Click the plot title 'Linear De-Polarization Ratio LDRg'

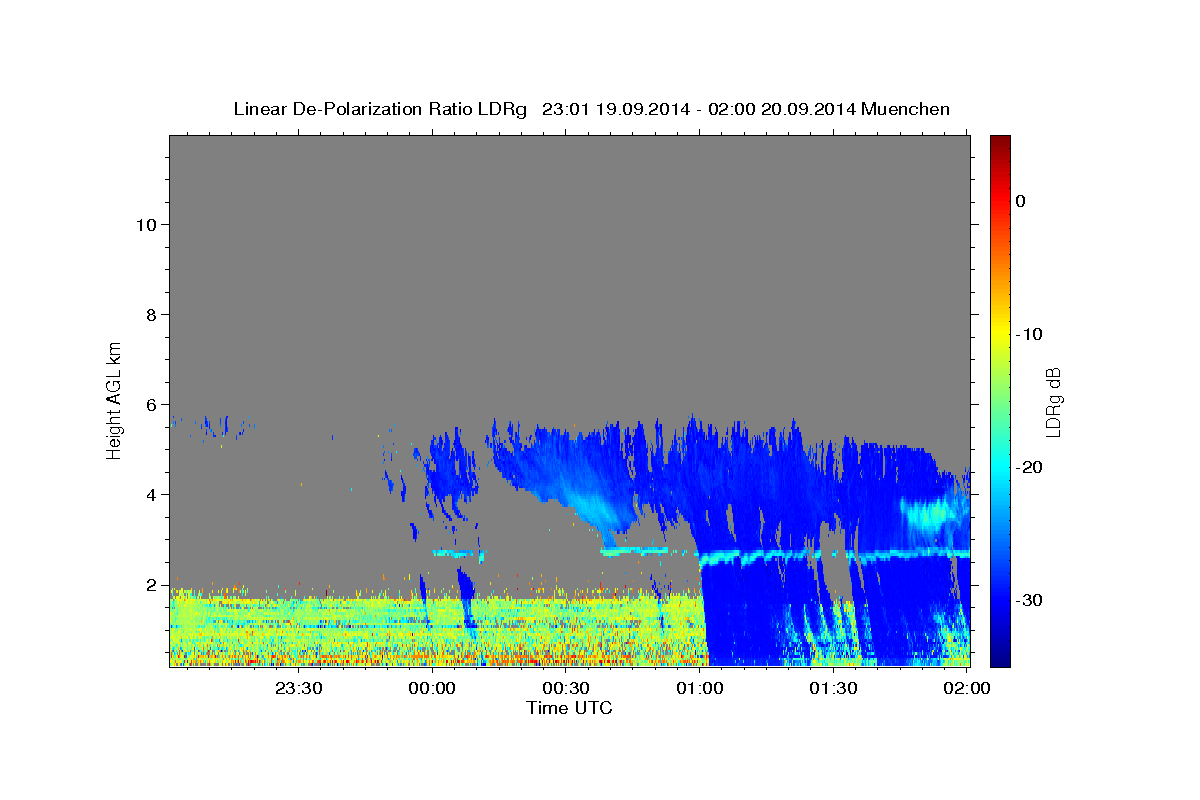[x=380, y=109]
